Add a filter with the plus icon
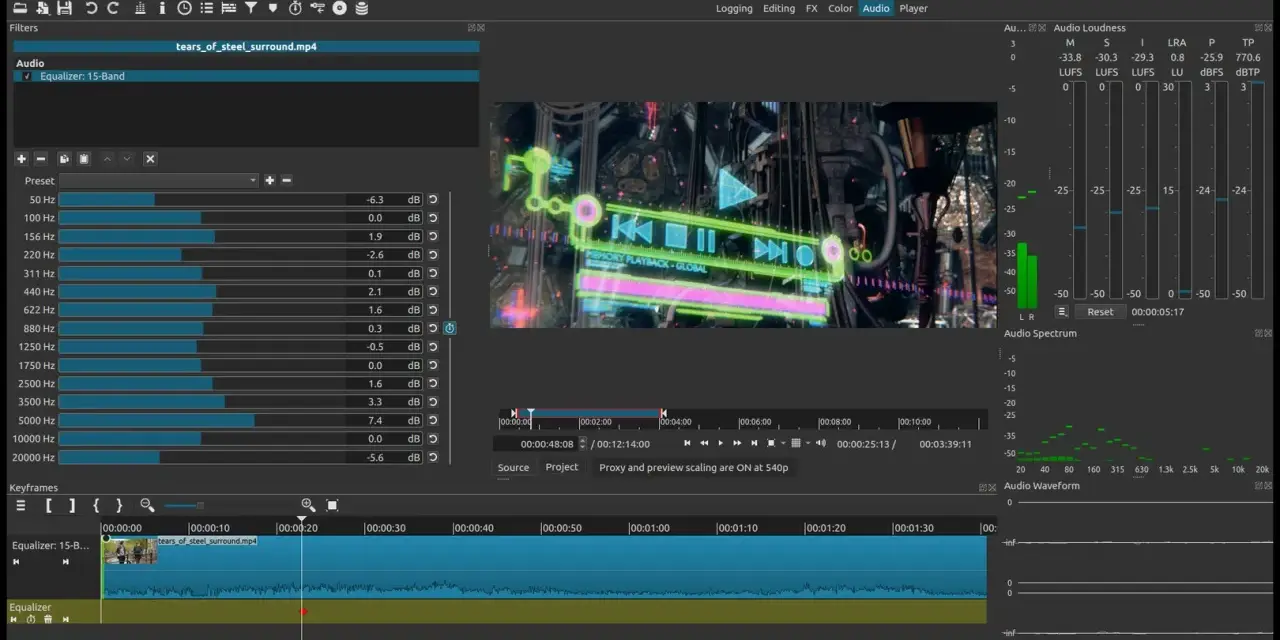Image resolution: width=1280 pixels, height=640 pixels. (21, 159)
